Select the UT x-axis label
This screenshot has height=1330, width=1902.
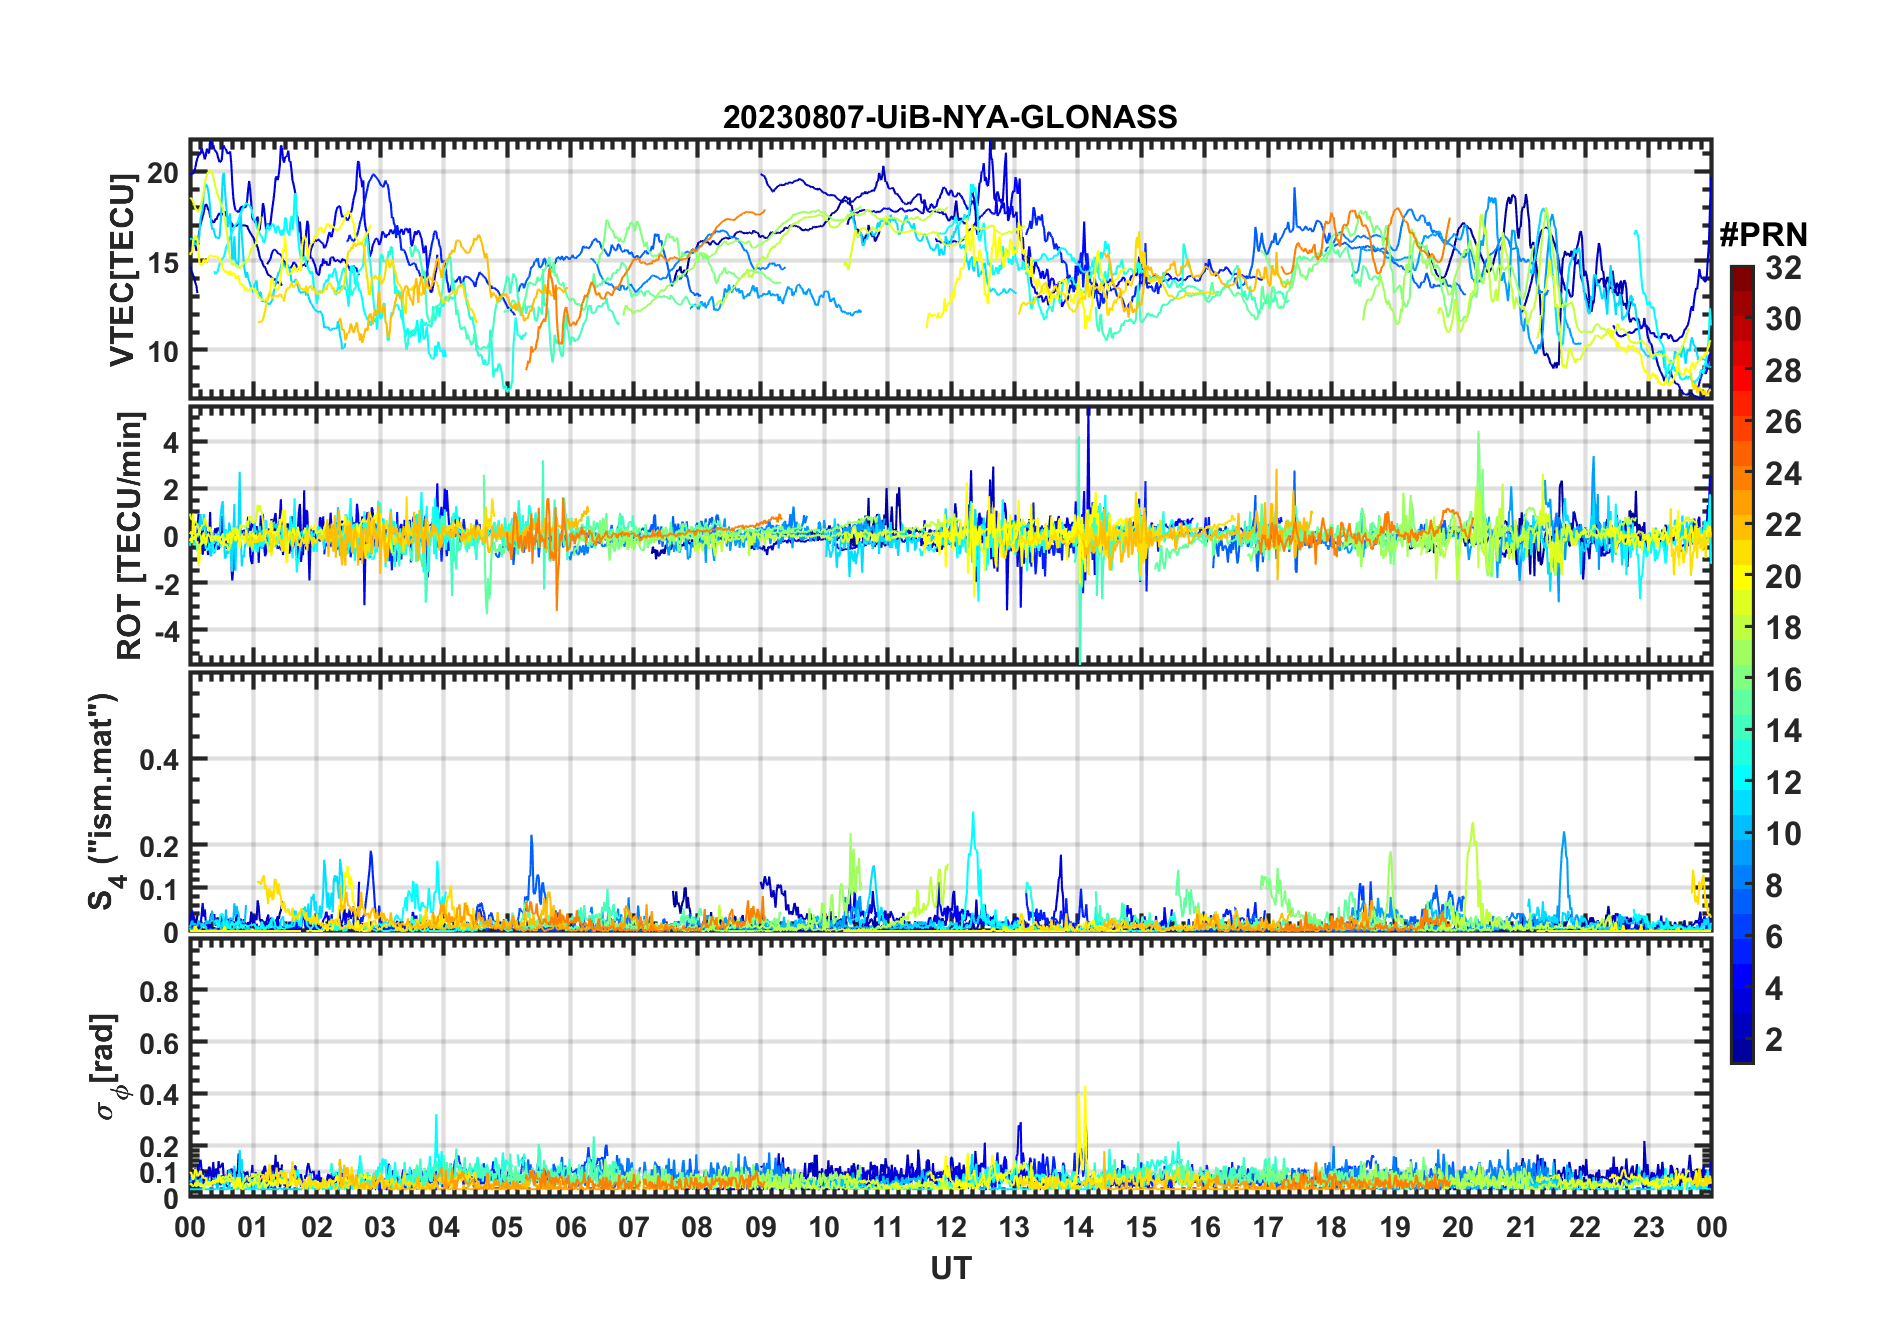(x=950, y=1268)
